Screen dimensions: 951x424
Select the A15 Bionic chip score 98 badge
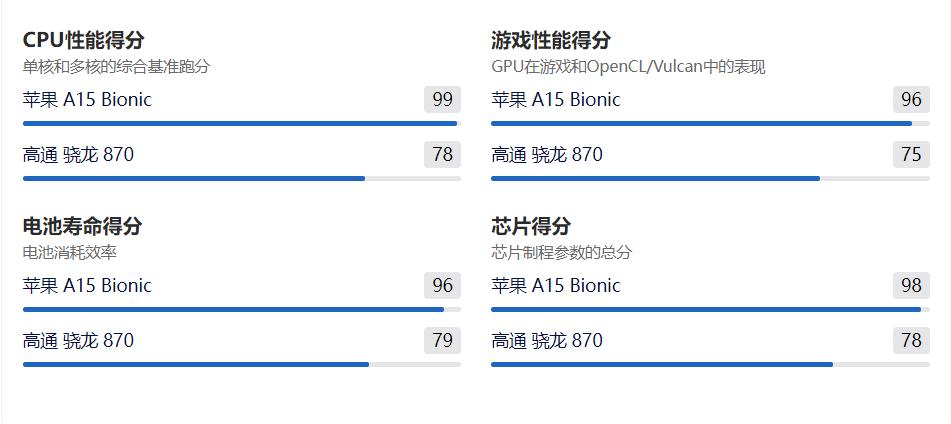(911, 285)
